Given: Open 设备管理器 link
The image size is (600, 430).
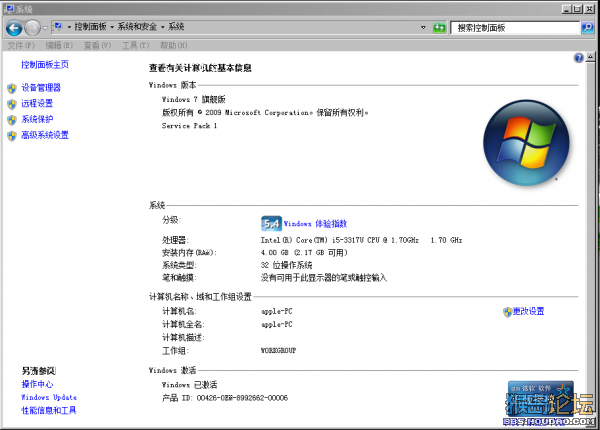Looking at the screenshot, I should coord(41,88).
